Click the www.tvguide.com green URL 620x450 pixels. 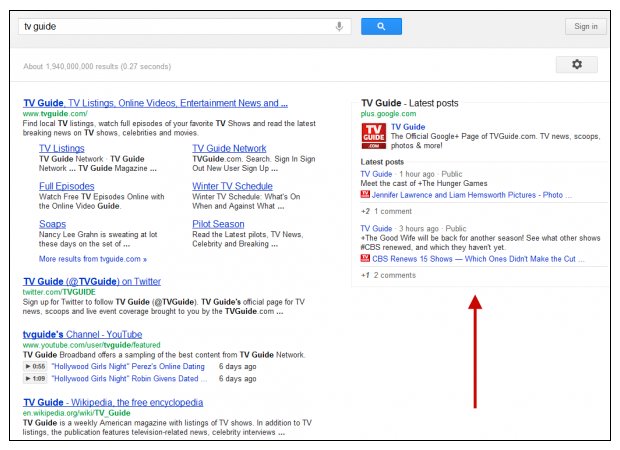pyautogui.click(x=55, y=114)
